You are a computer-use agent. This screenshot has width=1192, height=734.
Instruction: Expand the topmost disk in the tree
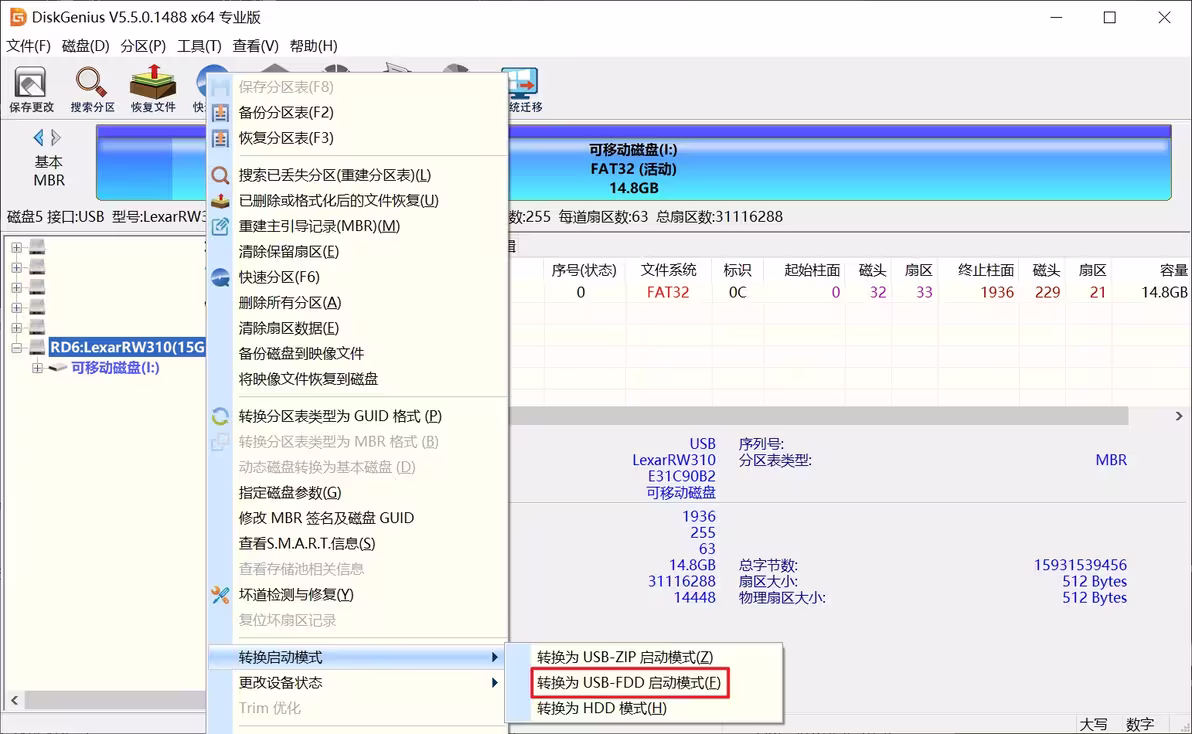16,247
